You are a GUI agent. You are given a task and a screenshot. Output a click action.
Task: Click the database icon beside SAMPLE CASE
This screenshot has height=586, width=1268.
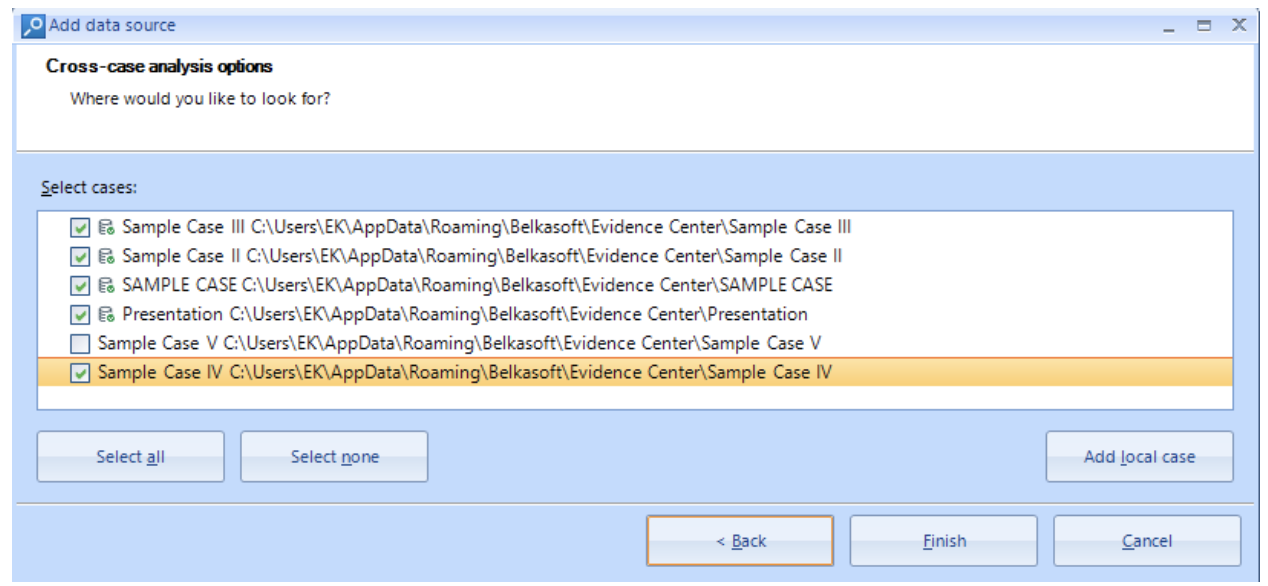point(105,285)
